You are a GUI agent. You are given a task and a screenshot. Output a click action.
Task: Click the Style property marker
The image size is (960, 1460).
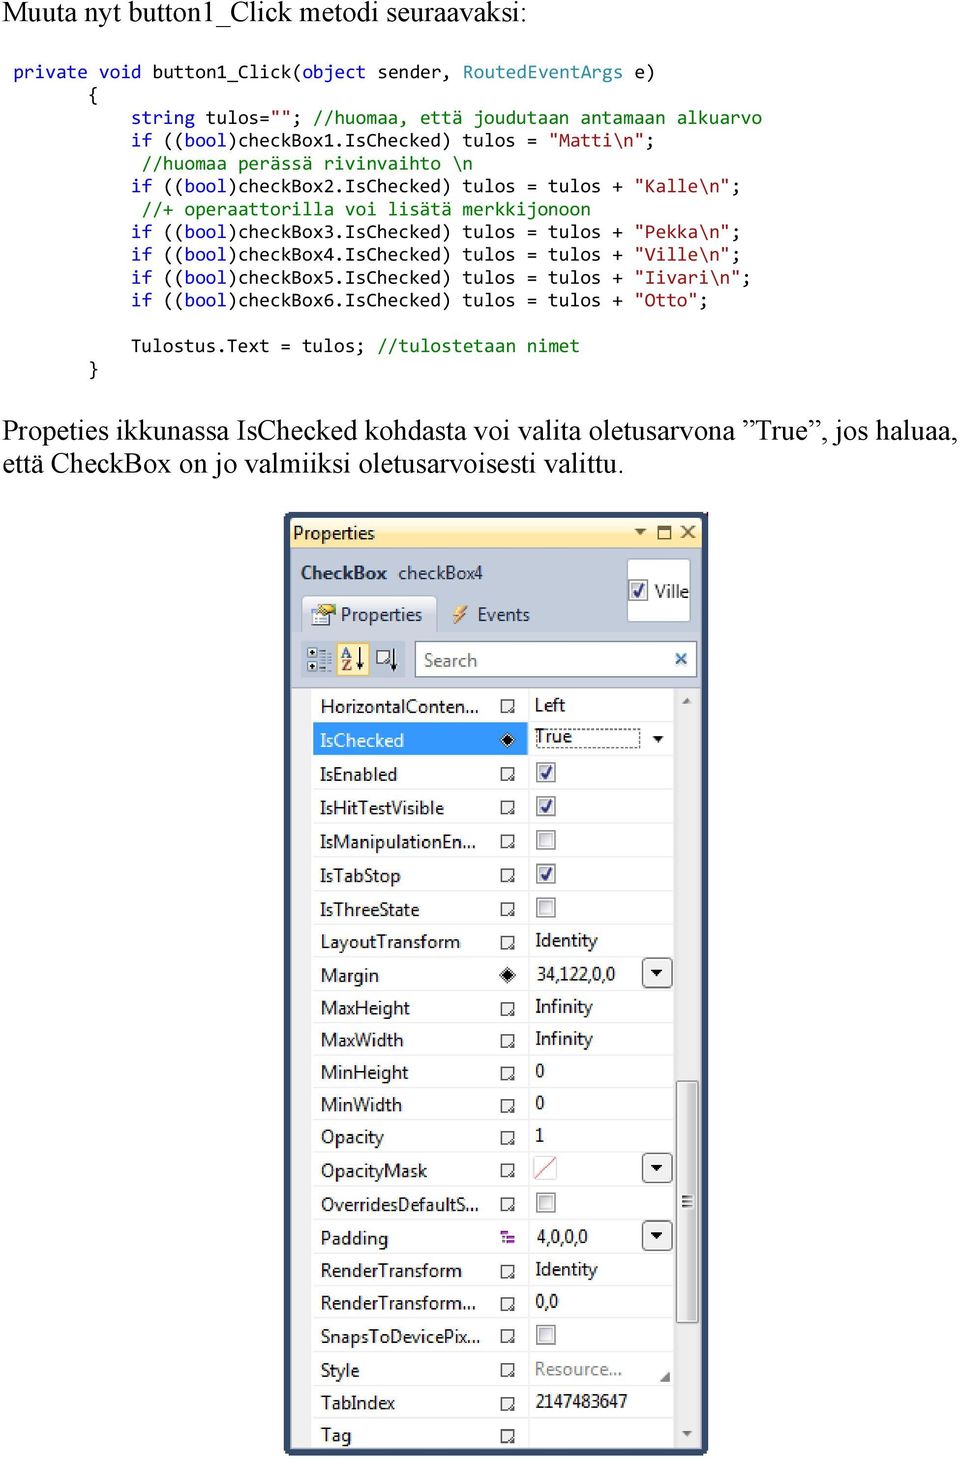507,1371
